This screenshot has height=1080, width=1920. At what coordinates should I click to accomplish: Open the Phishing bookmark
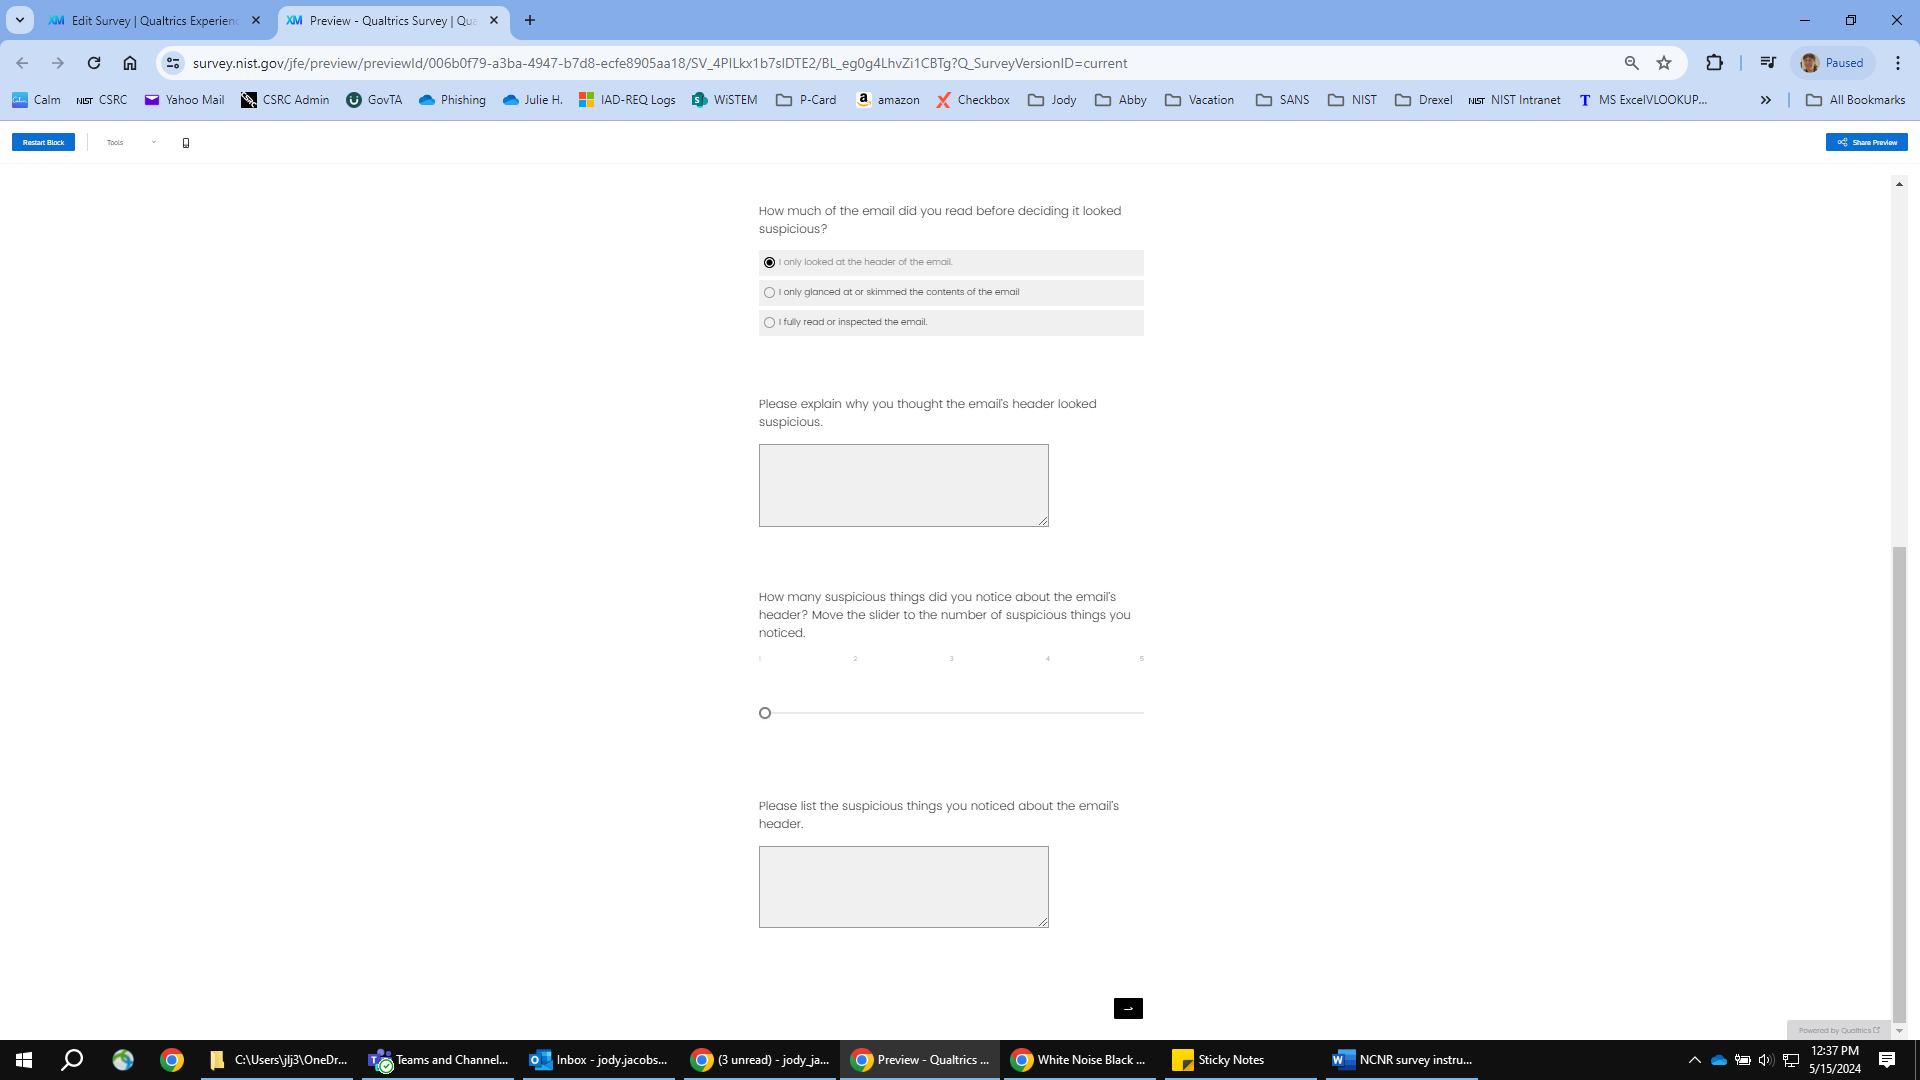(x=452, y=100)
